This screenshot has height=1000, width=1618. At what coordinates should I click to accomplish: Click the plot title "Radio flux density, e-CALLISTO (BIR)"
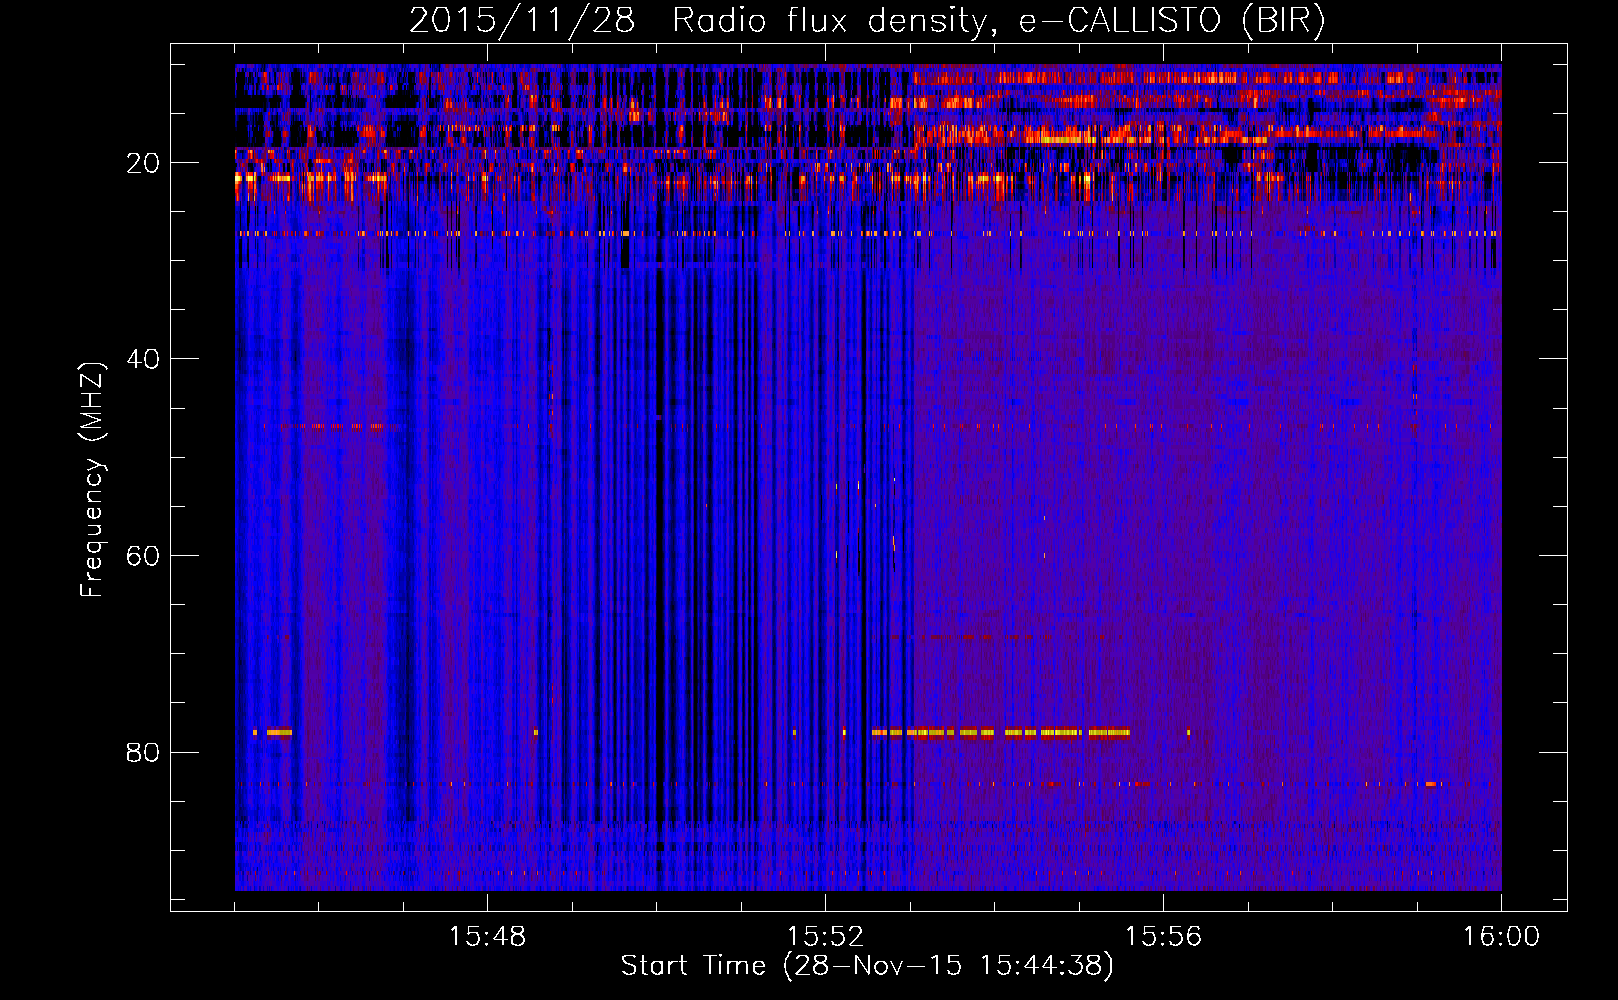pyautogui.click(x=999, y=21)
